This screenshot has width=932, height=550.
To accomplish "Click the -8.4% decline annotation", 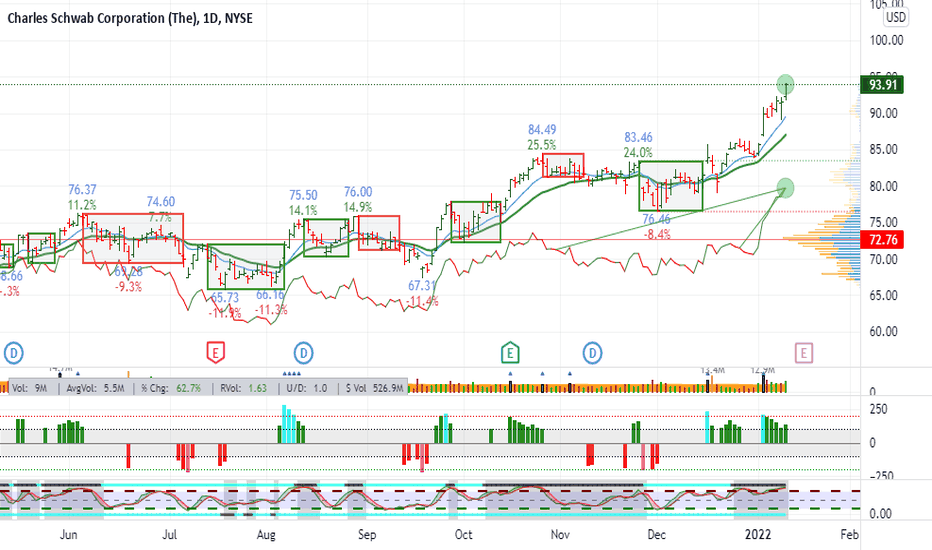I will tap(657, 234).
